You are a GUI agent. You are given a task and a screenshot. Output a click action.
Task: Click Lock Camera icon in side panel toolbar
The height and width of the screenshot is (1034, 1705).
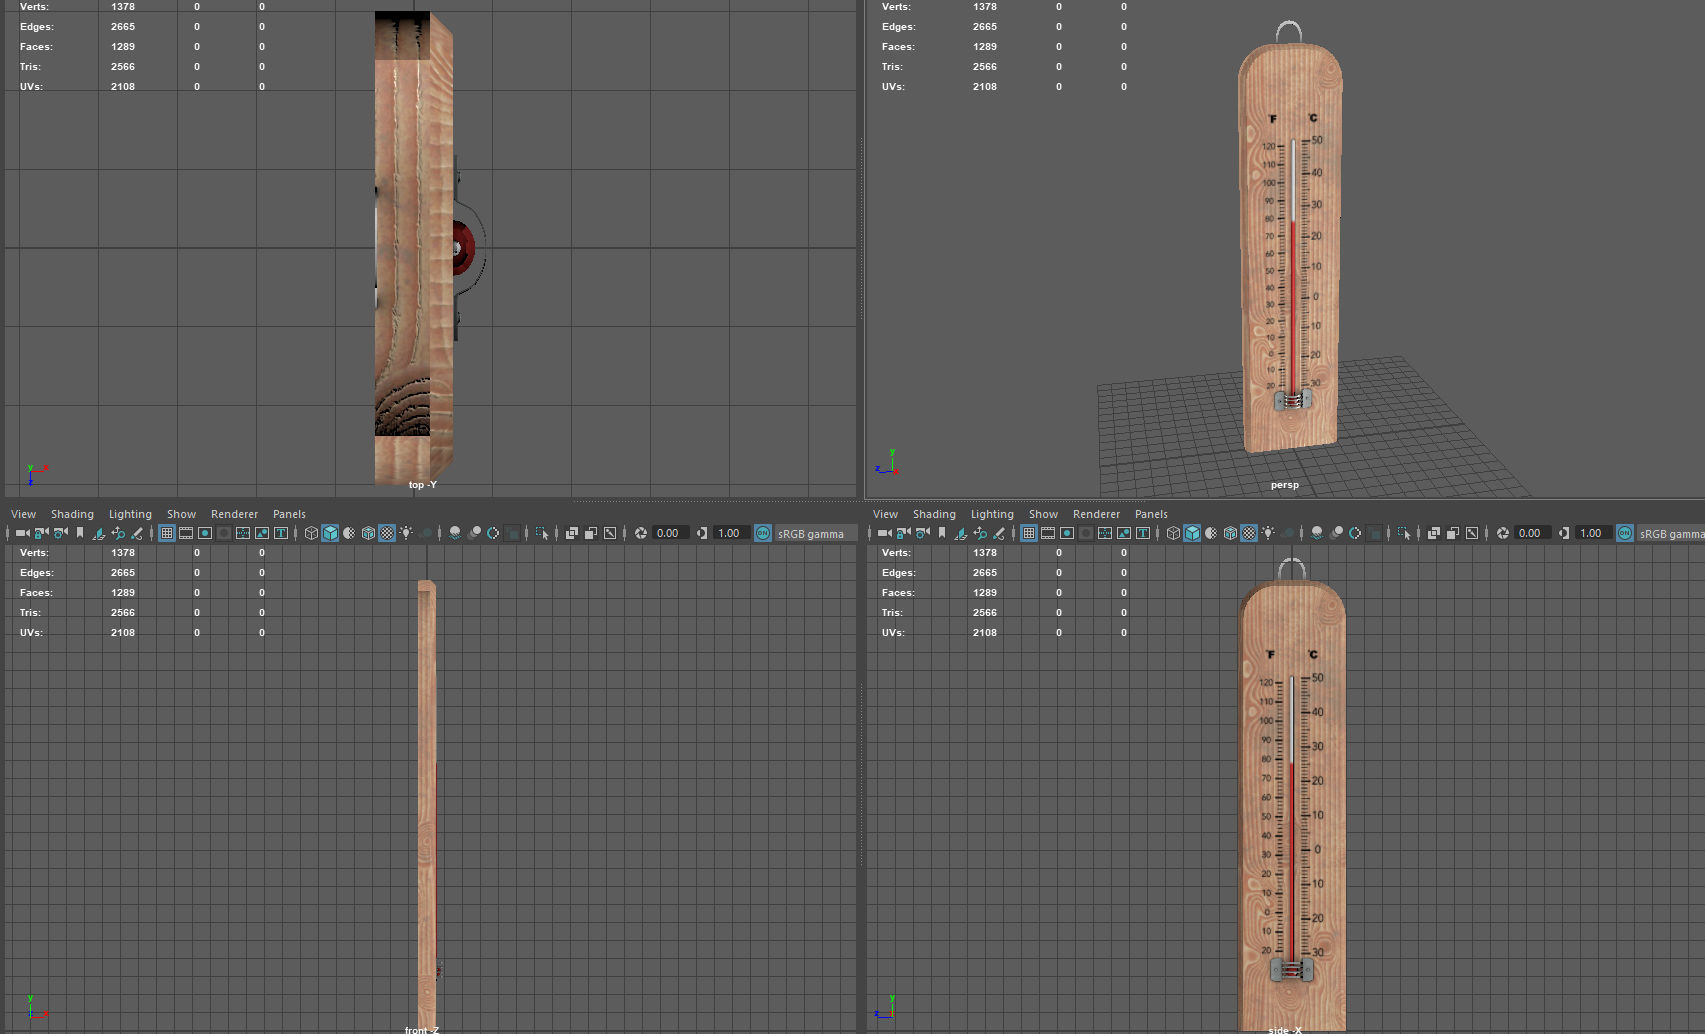pos(903,533)
